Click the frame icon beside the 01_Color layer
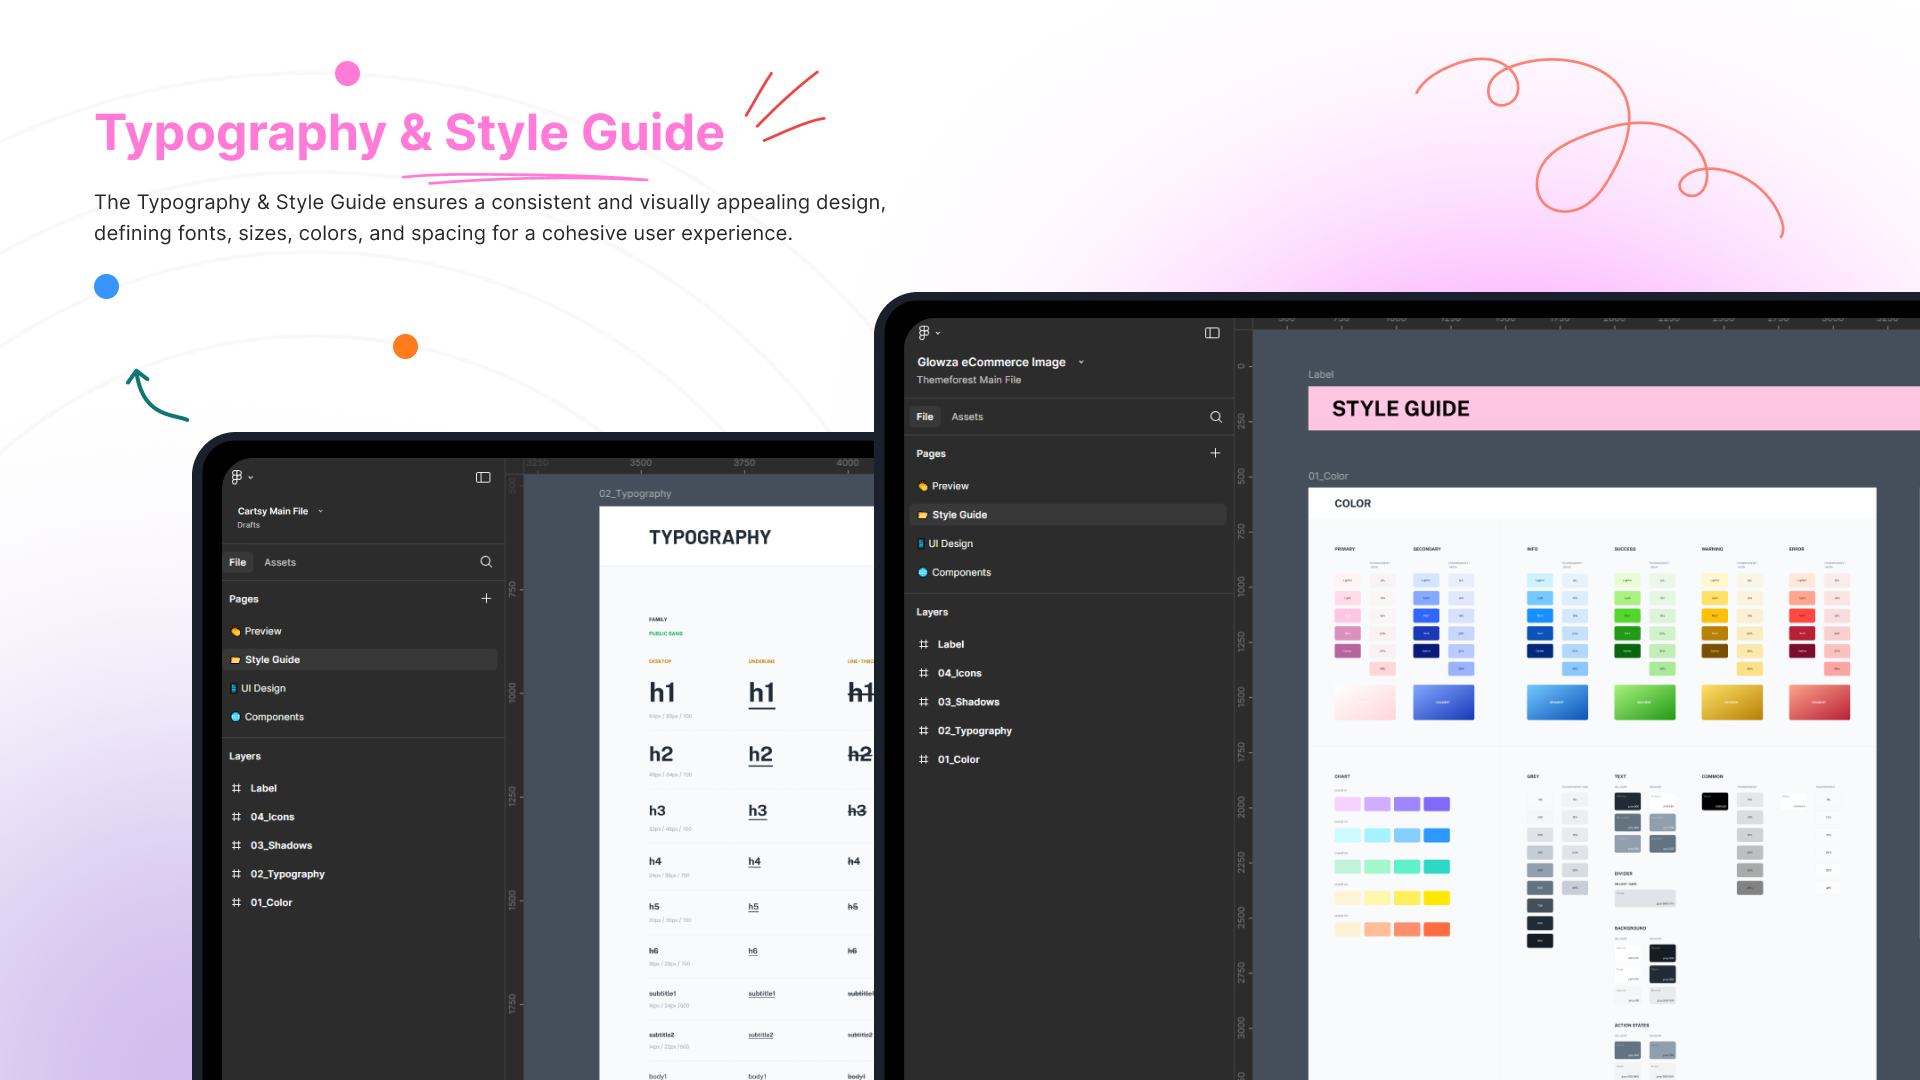The height and width of the screenshot is (1080, 1920). pyautogui.click(x=923, y=759)
